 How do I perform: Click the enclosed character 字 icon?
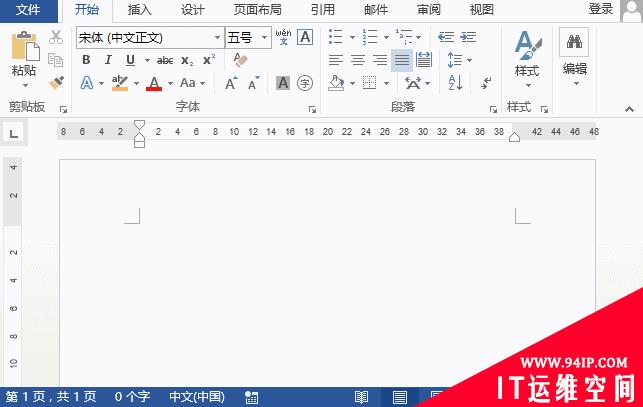(305, 83)
